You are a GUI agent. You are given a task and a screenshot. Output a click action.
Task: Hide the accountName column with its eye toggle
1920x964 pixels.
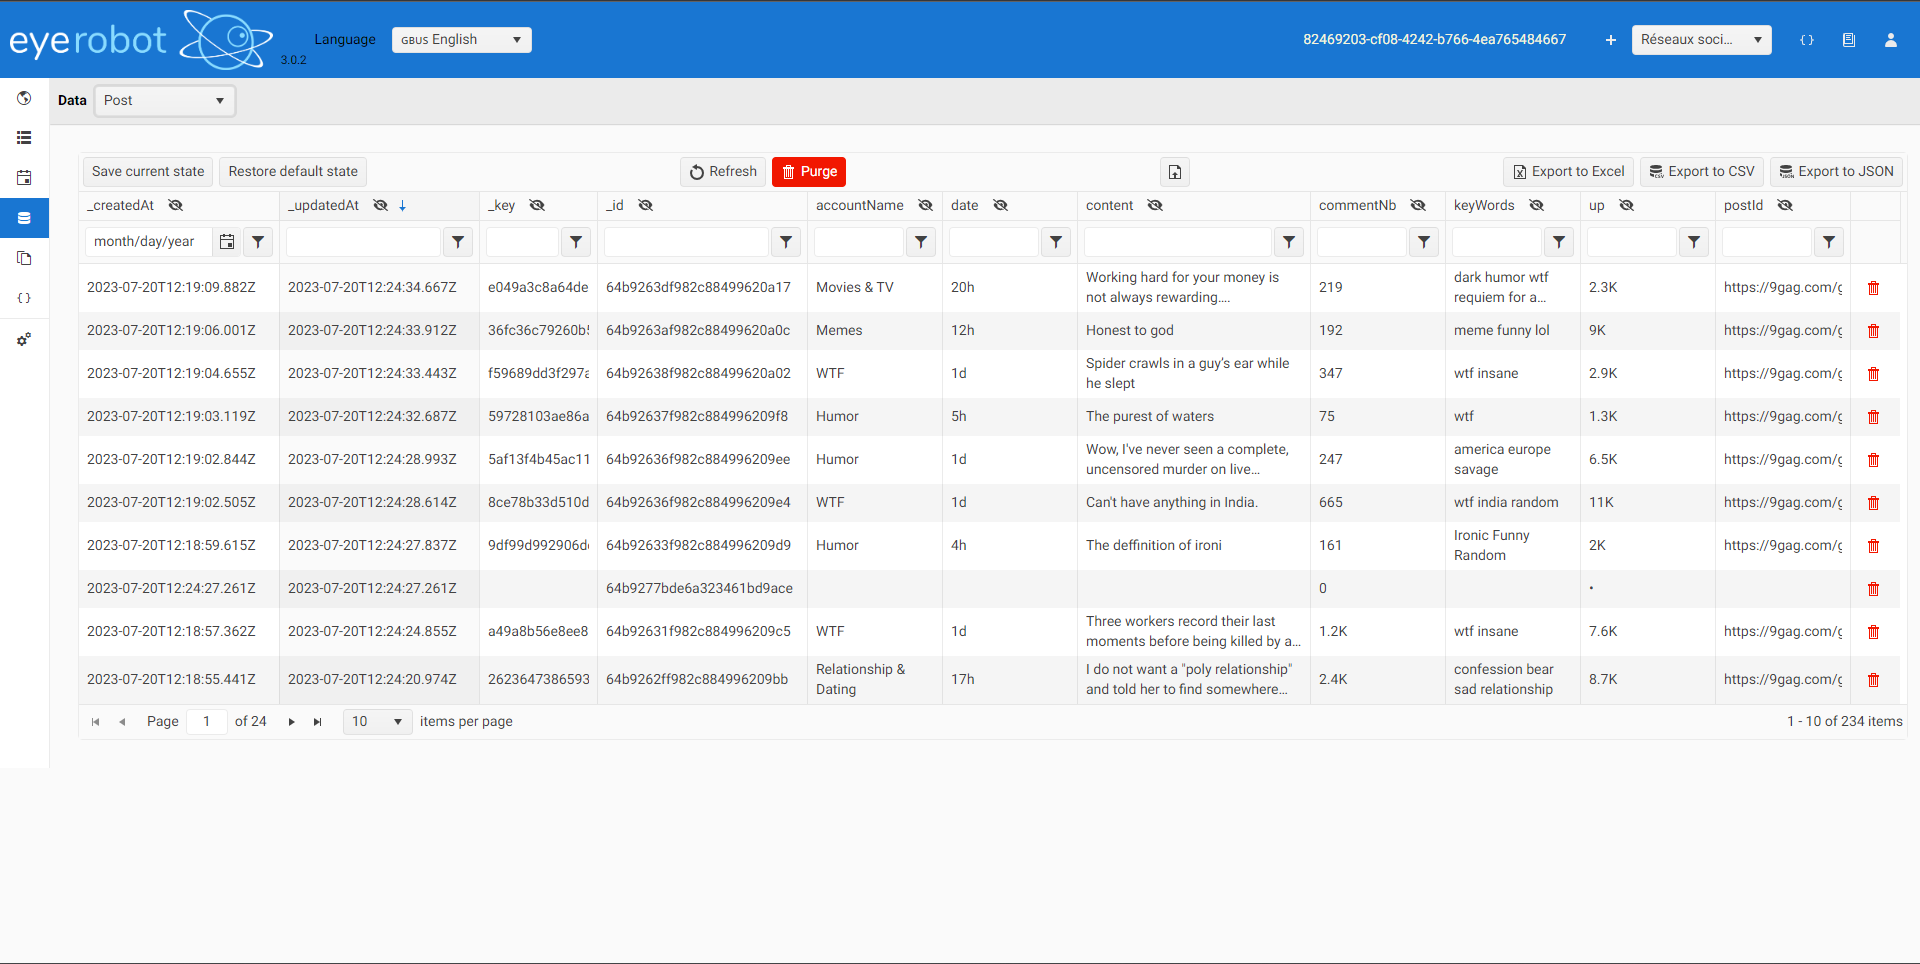pyautogui.click(x=925, y=205)
